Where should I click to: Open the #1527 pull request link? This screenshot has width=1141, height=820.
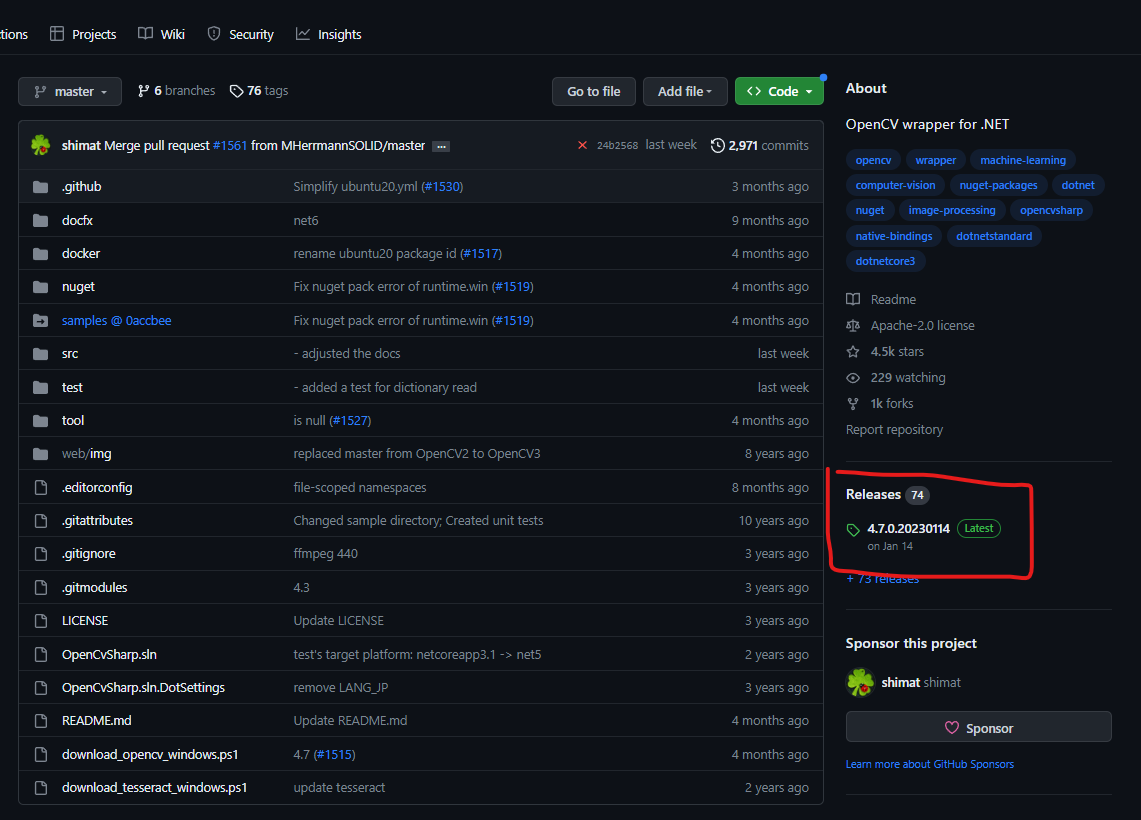[350, 421]
